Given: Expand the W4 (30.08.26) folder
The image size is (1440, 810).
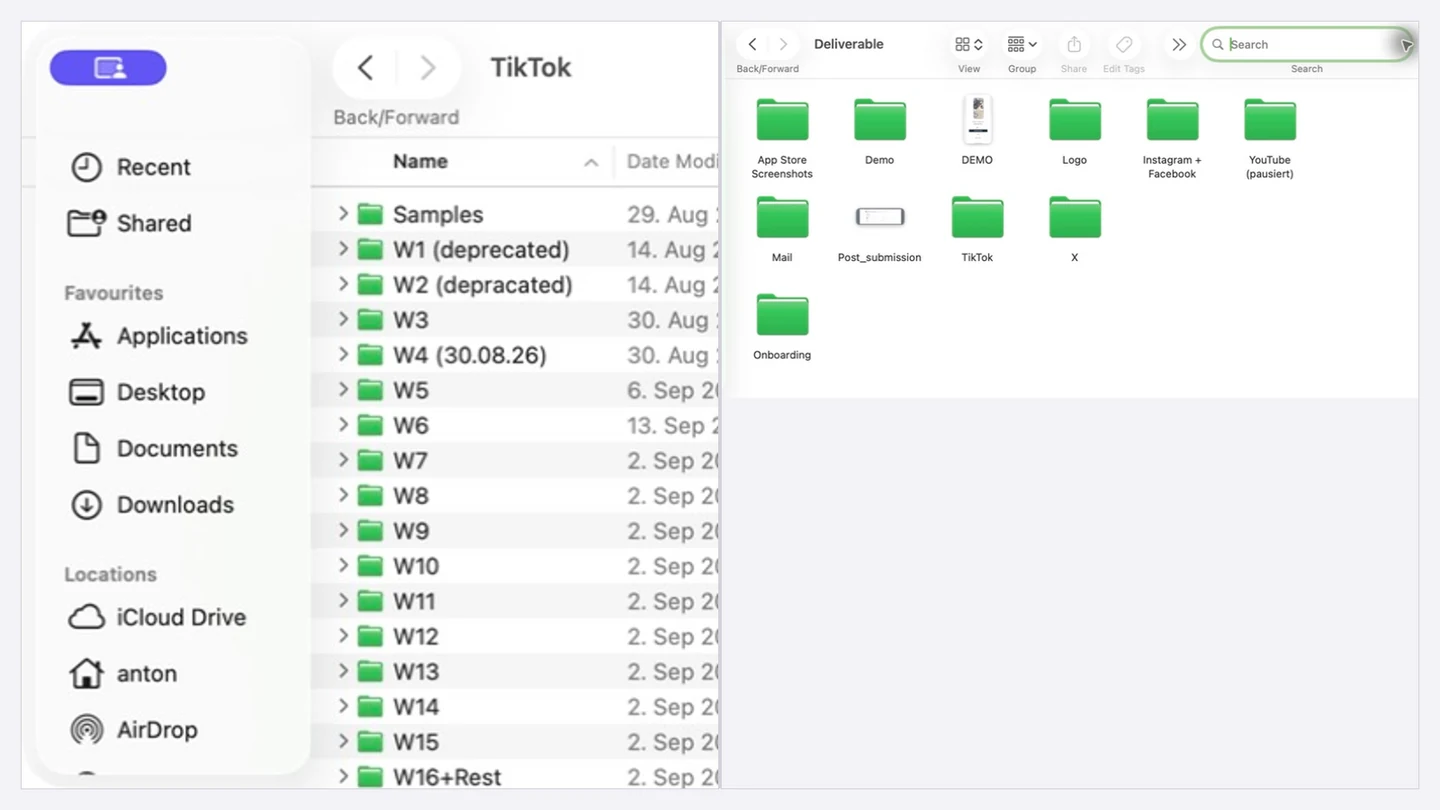Looking at the screenshot, I should [x=343, y=355].
